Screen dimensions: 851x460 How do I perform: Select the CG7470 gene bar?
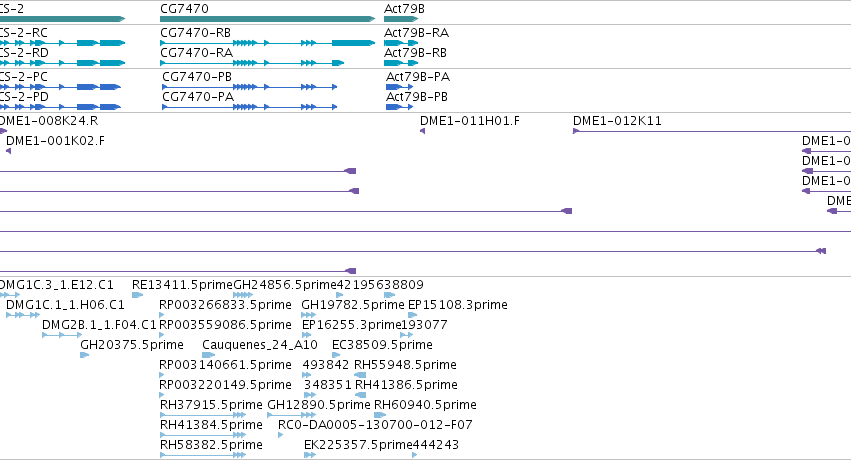click(268, 19)
